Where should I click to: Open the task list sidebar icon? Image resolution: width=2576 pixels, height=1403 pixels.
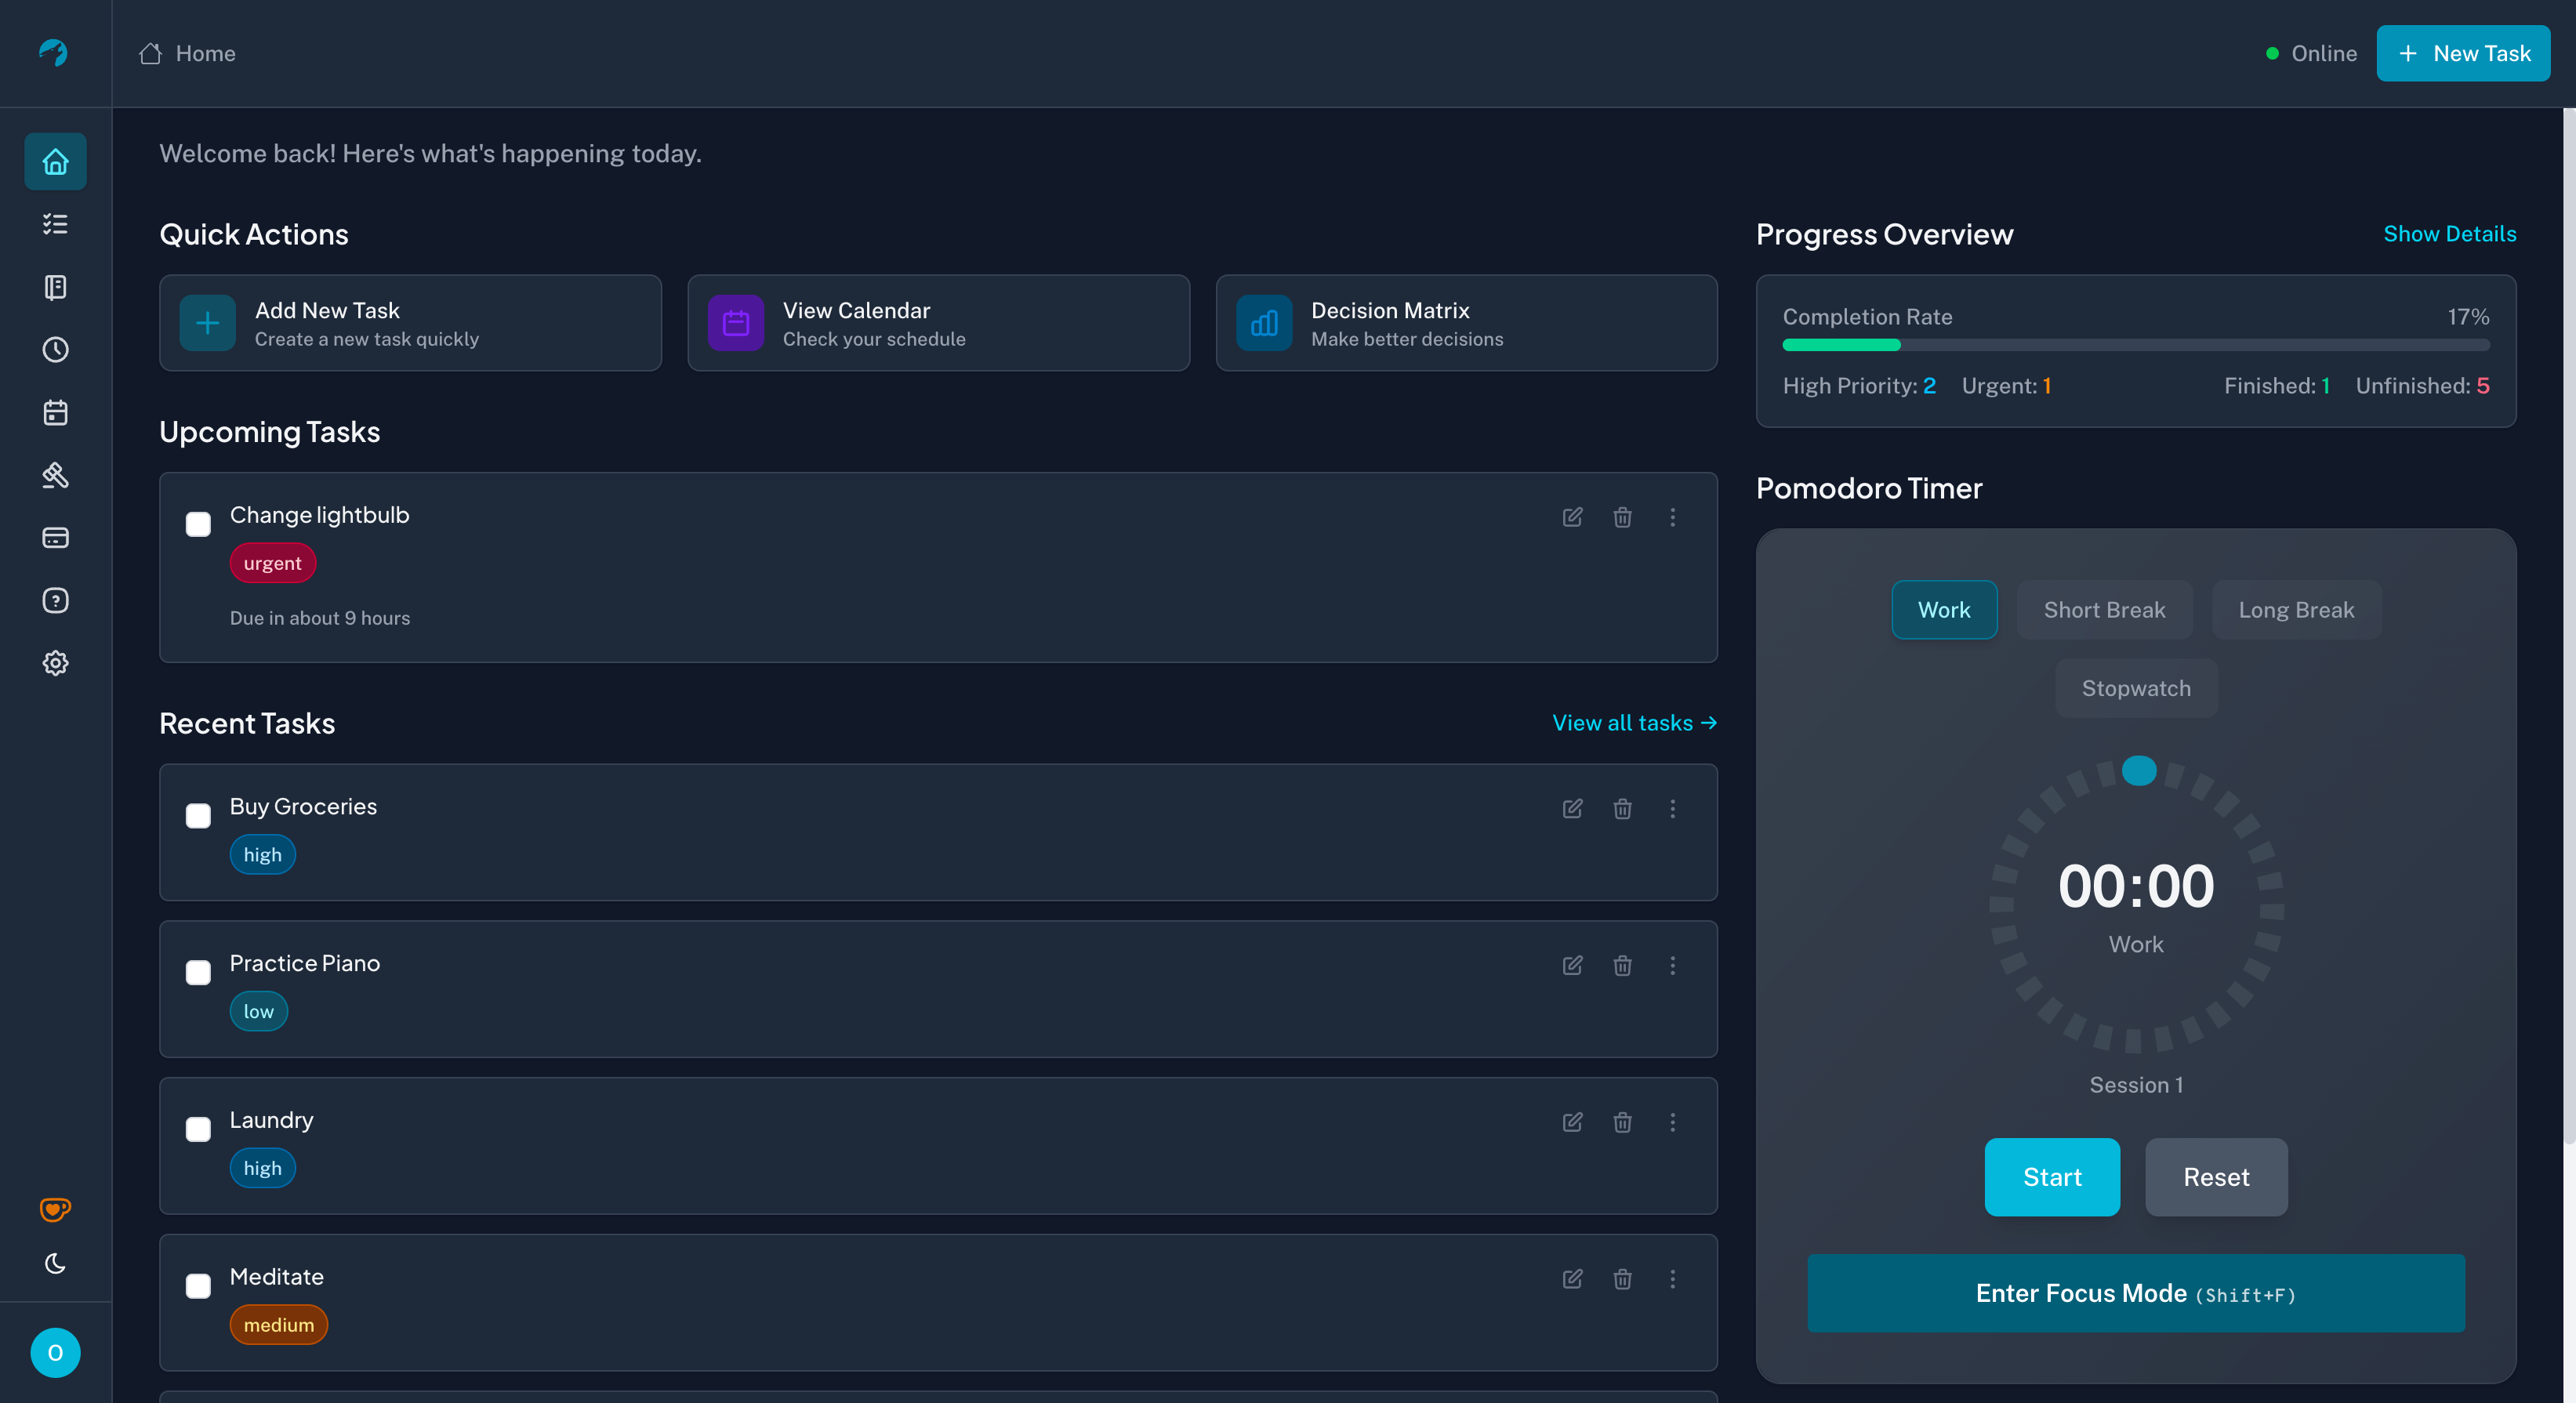click(x=55, y=224)
